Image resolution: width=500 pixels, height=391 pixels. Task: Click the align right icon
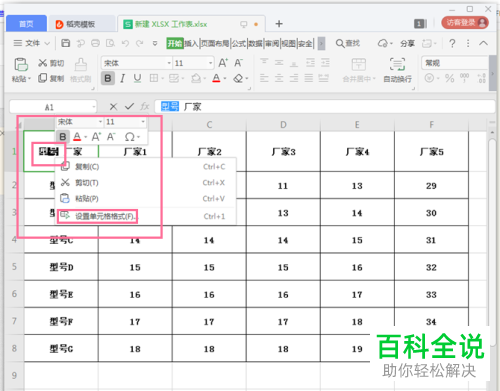[x=294, y=78]
